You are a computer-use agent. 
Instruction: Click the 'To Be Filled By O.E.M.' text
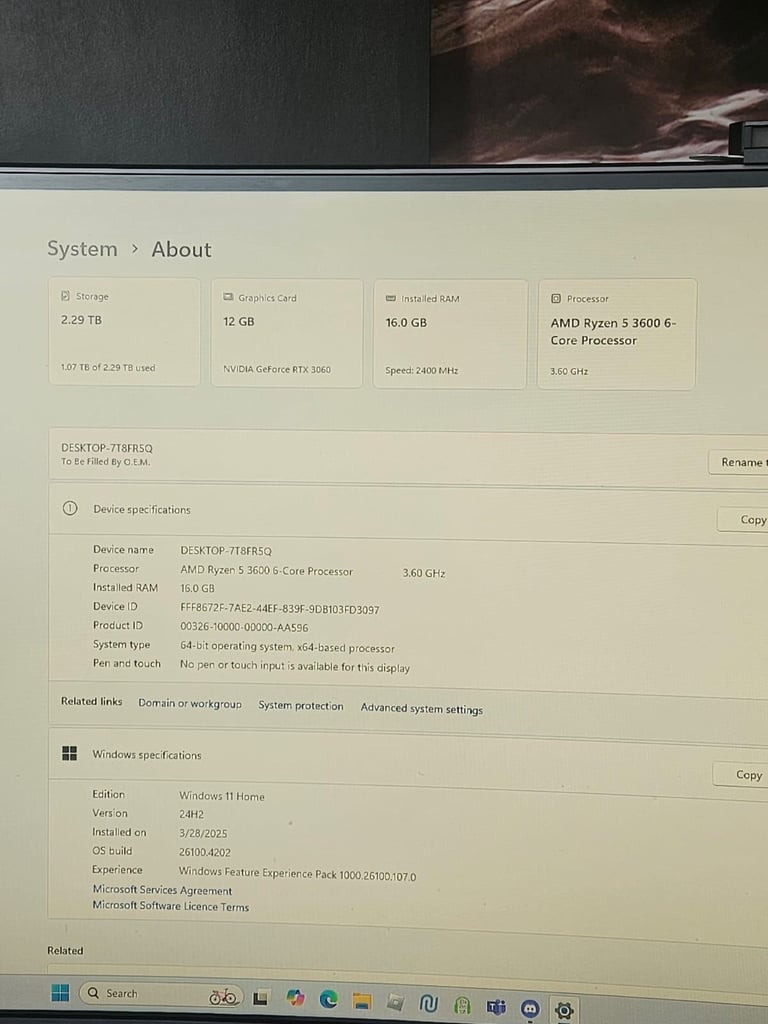106,462
